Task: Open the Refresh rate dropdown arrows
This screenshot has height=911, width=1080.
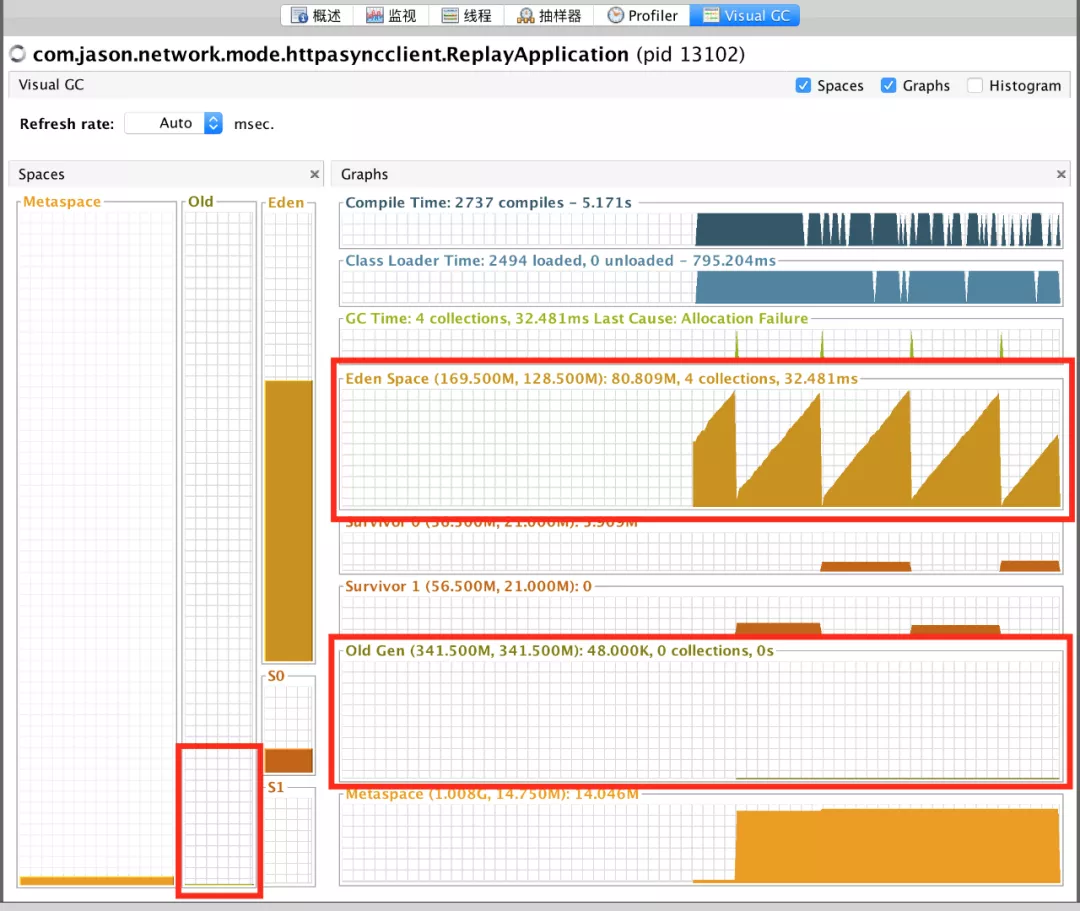Action: coord(214,123)
